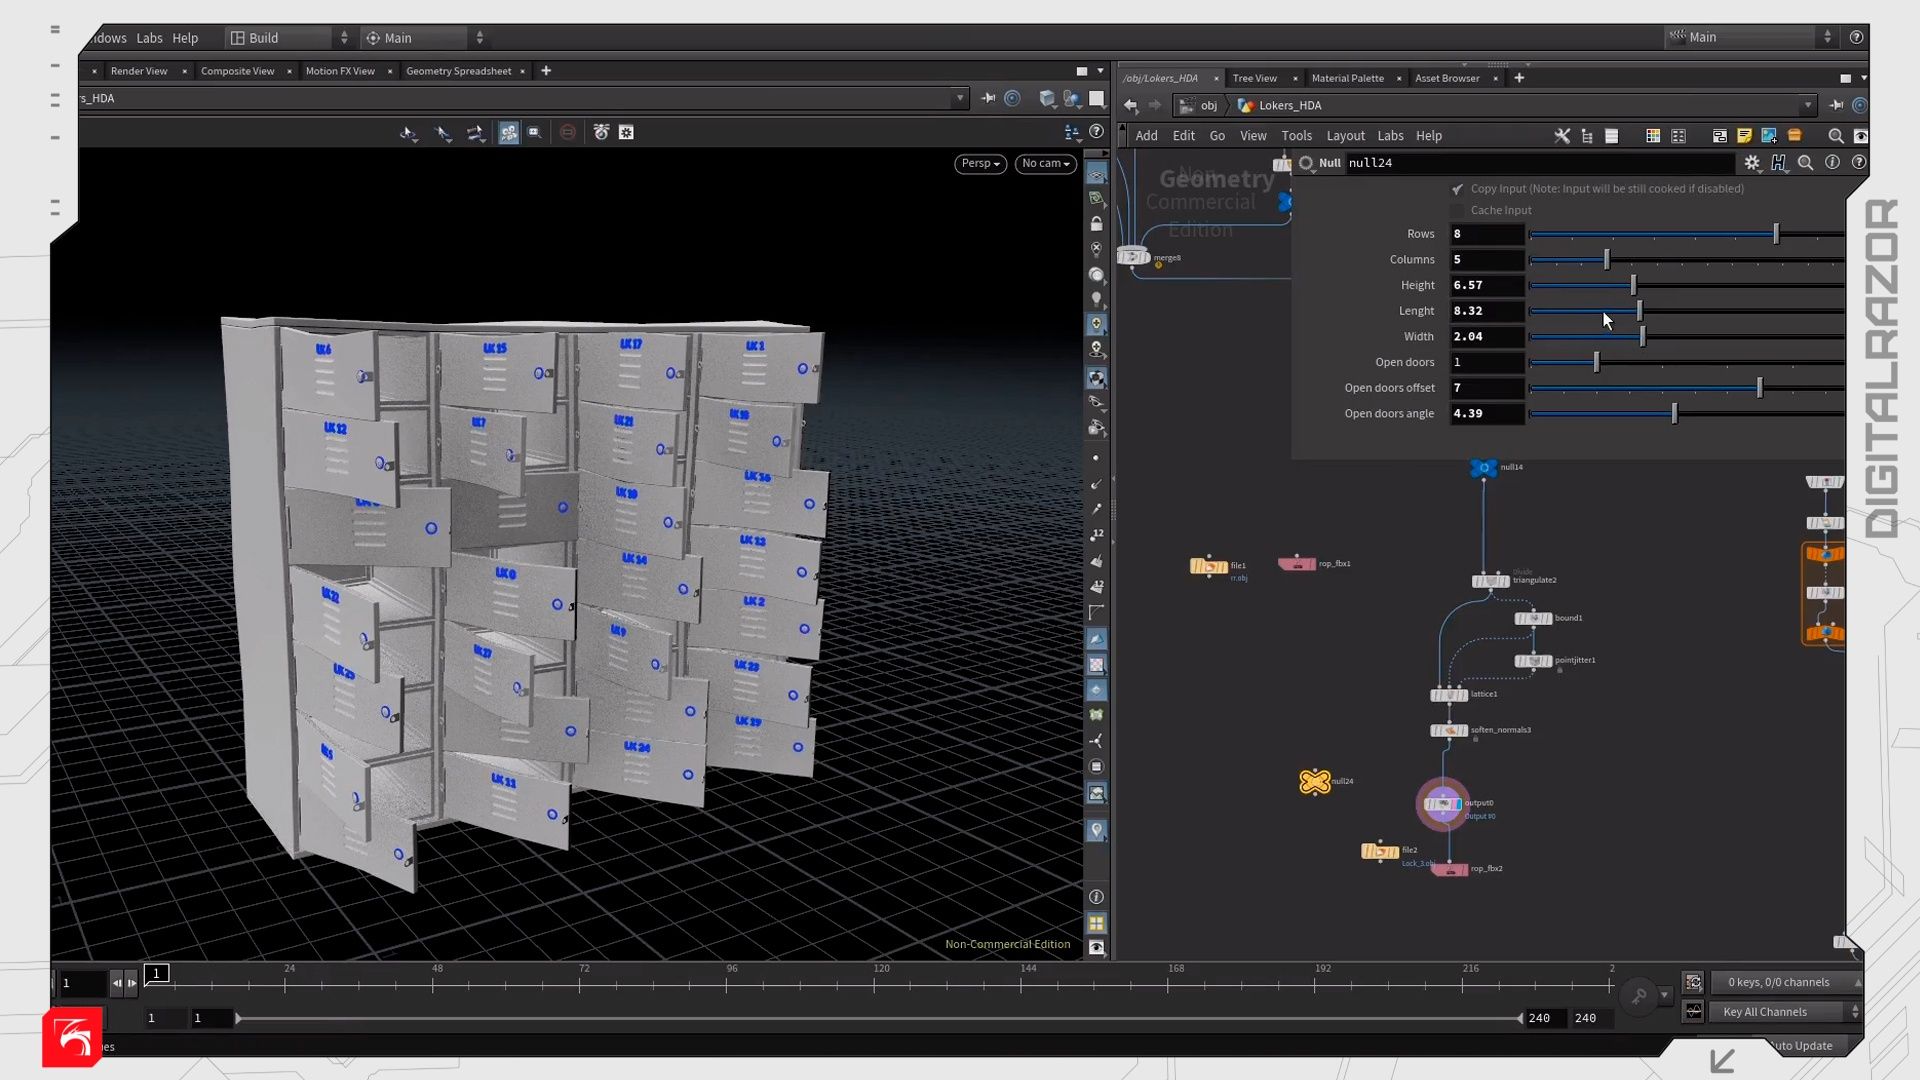1920x1080 pixels.
Task: Click the back arrow in network path
Action: [x=1130, y=105]
